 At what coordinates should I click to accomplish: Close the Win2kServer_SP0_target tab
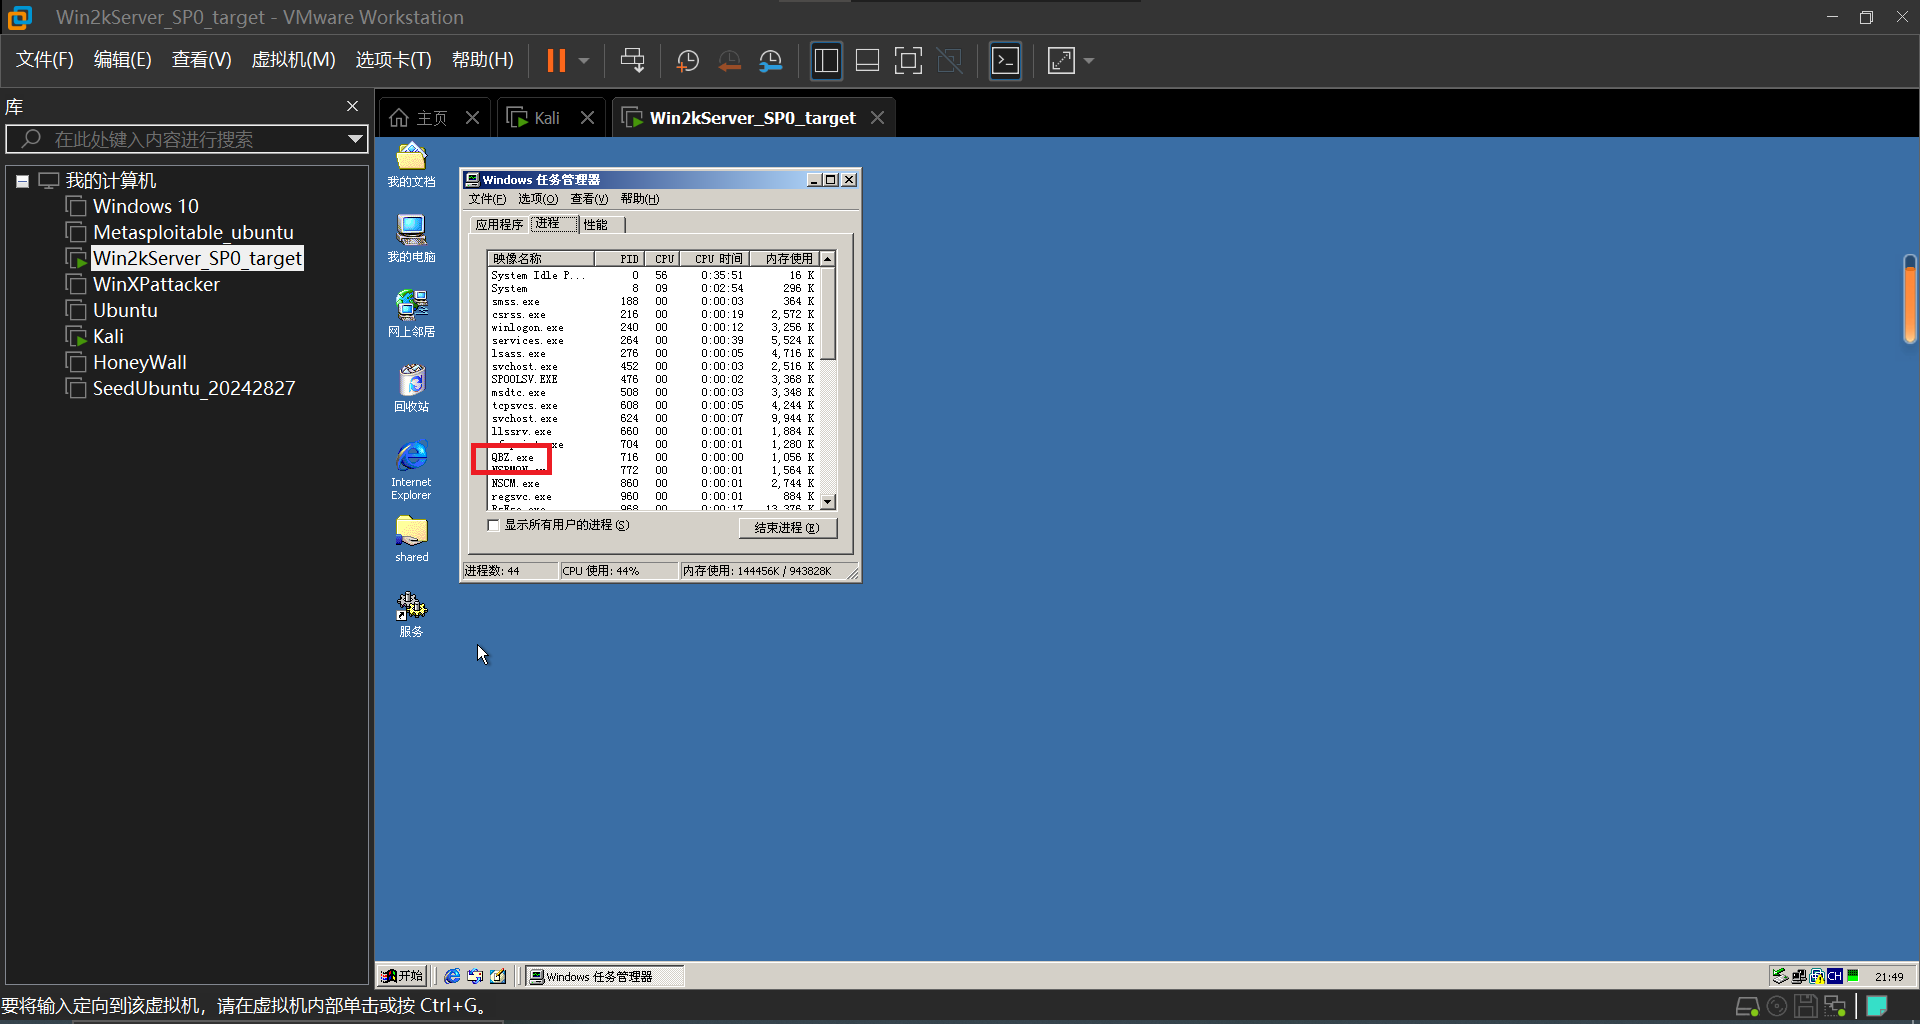tap(877, 118)
